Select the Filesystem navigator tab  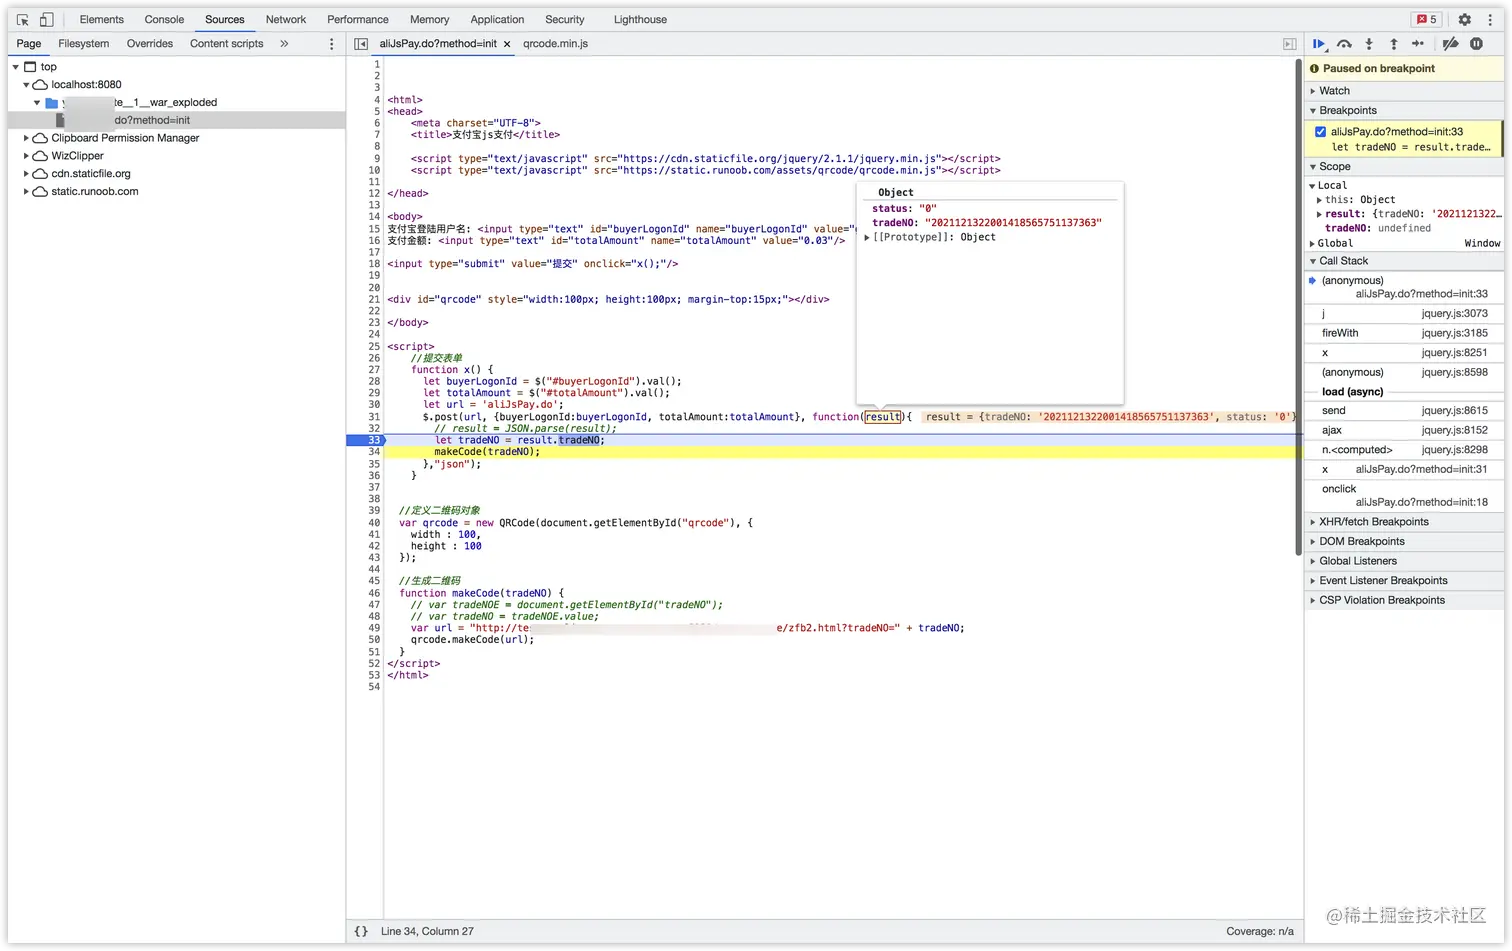pyautogui.click(x=84, y=44)
